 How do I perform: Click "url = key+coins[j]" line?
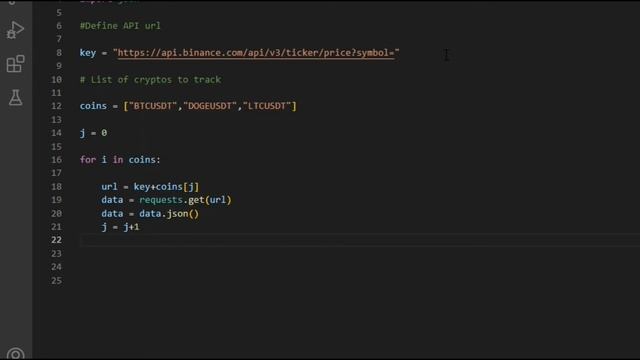click(x=150, y=187)
